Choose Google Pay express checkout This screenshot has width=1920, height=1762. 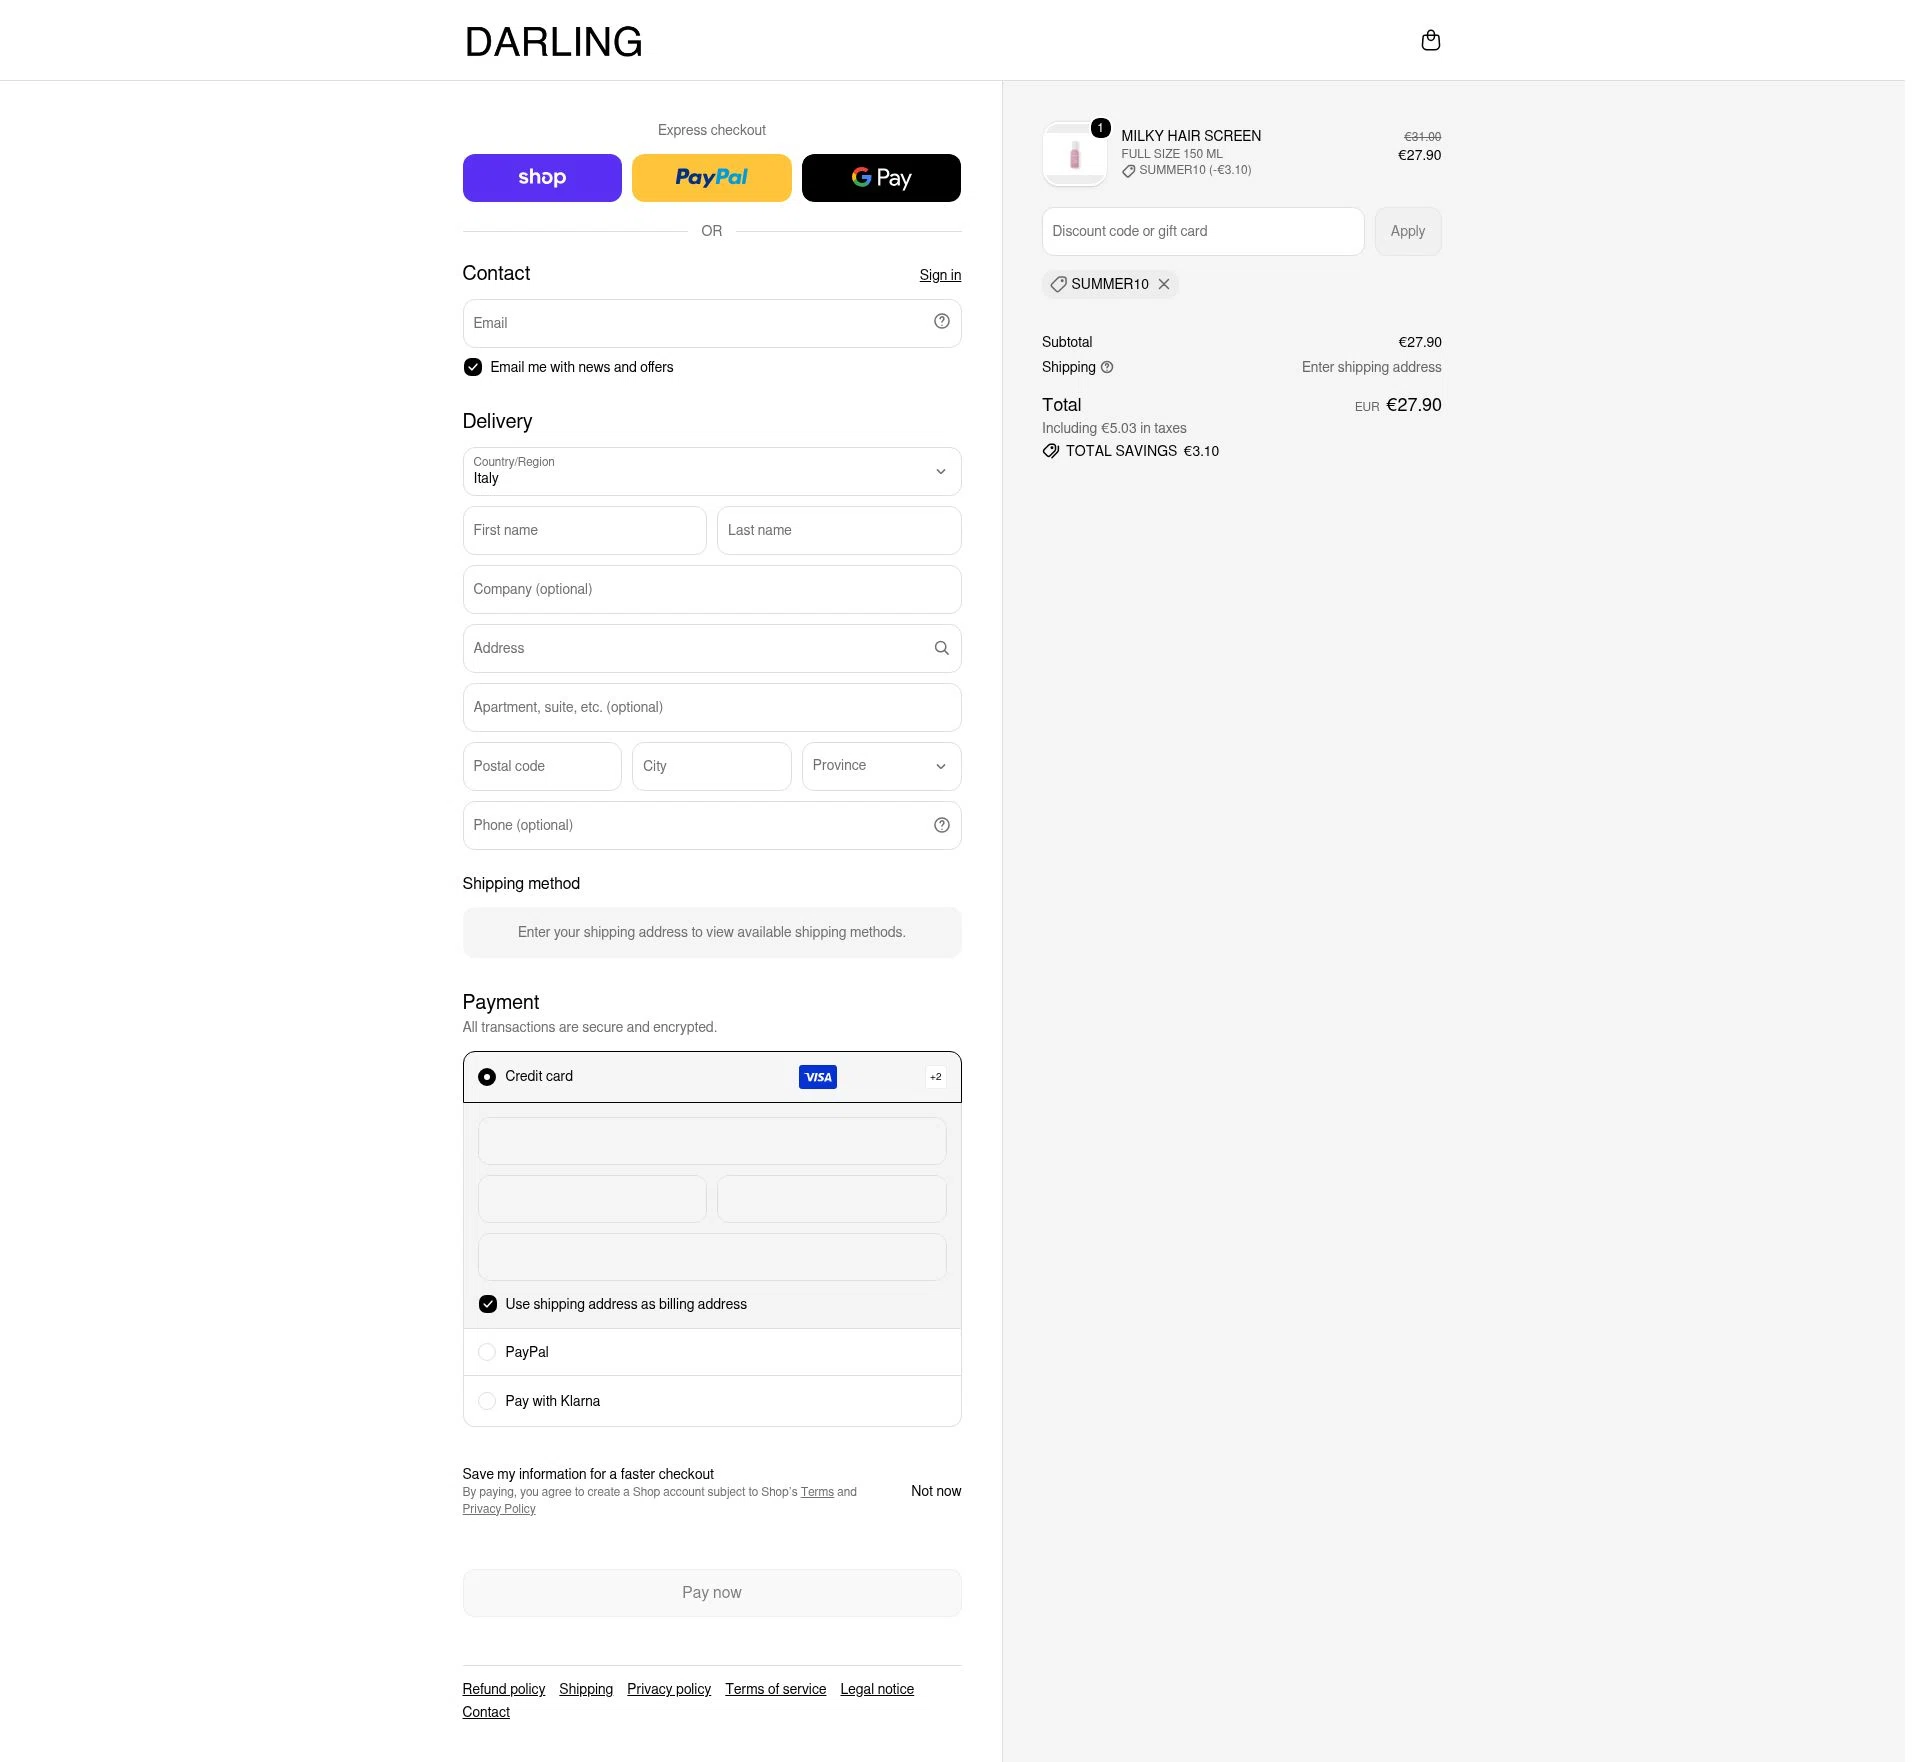(x=881, y=178)
